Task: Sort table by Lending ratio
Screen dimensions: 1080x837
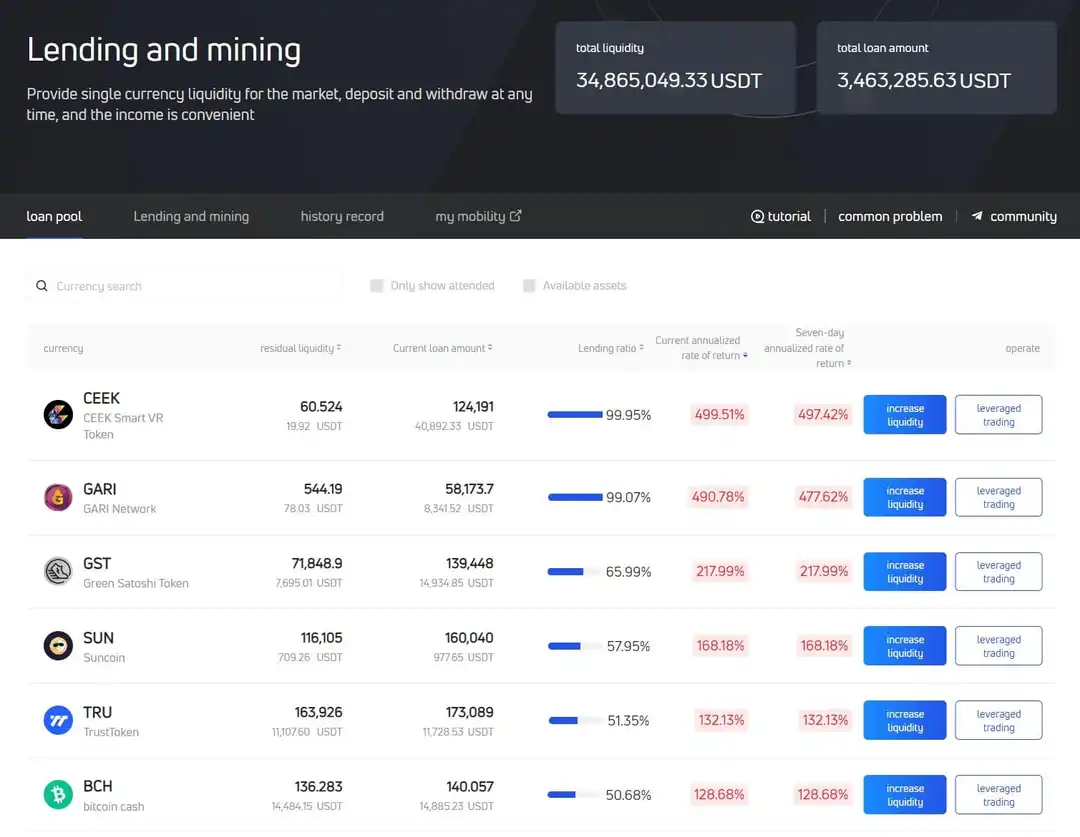Action: [x=610, y=348]
